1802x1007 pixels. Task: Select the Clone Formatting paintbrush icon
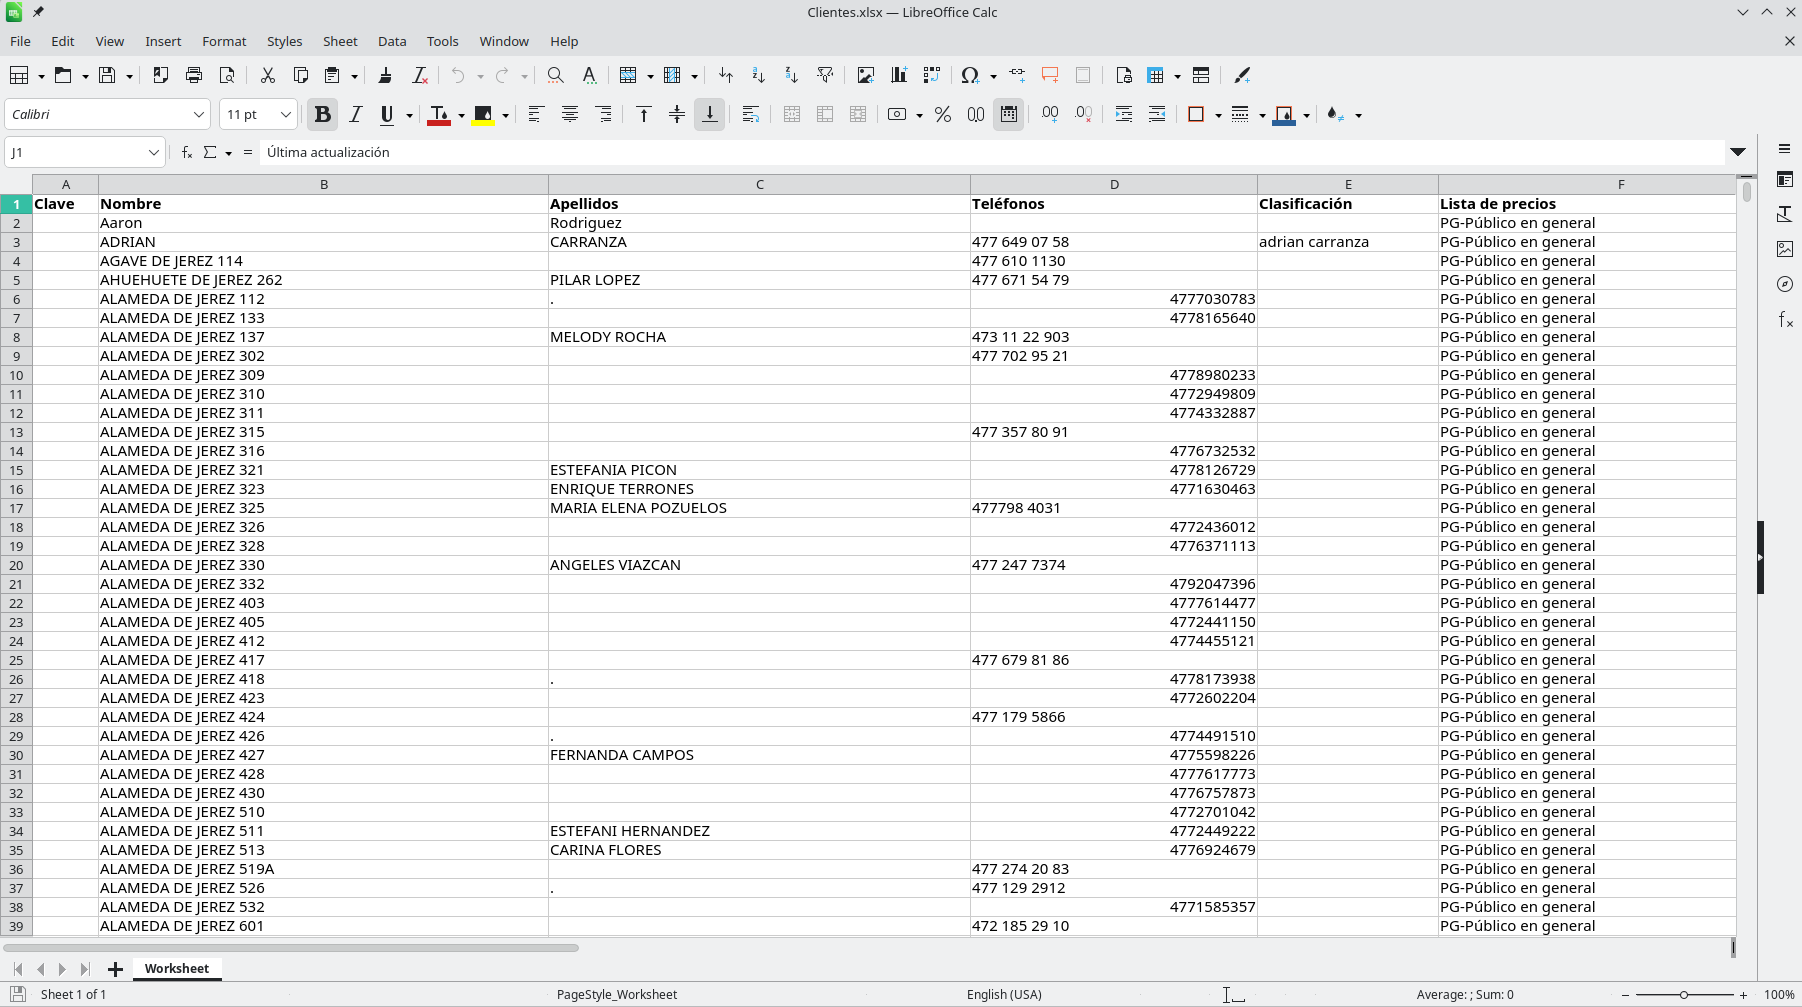coord(385,75)
